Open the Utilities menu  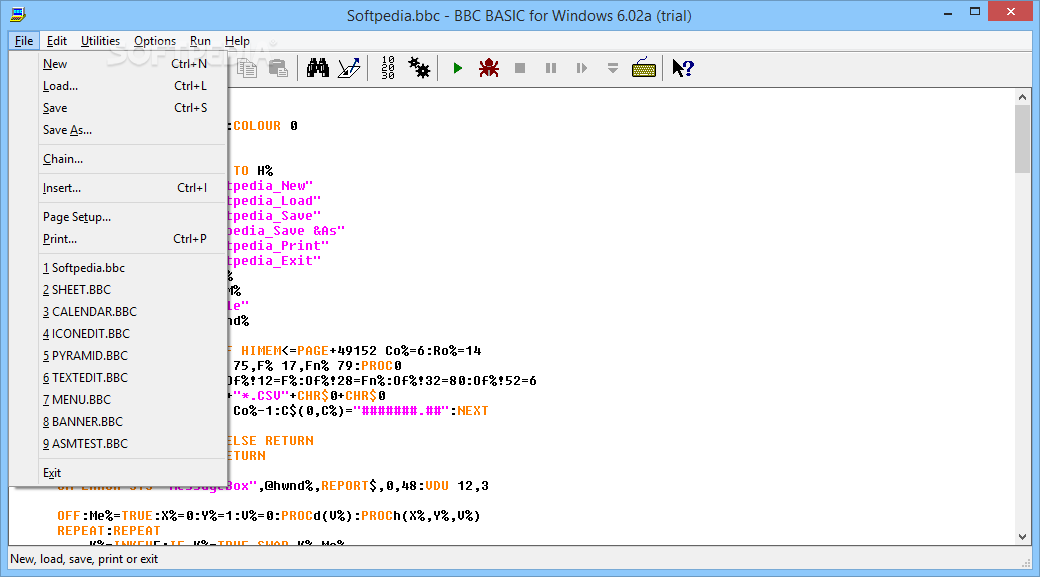click(100, 40)
